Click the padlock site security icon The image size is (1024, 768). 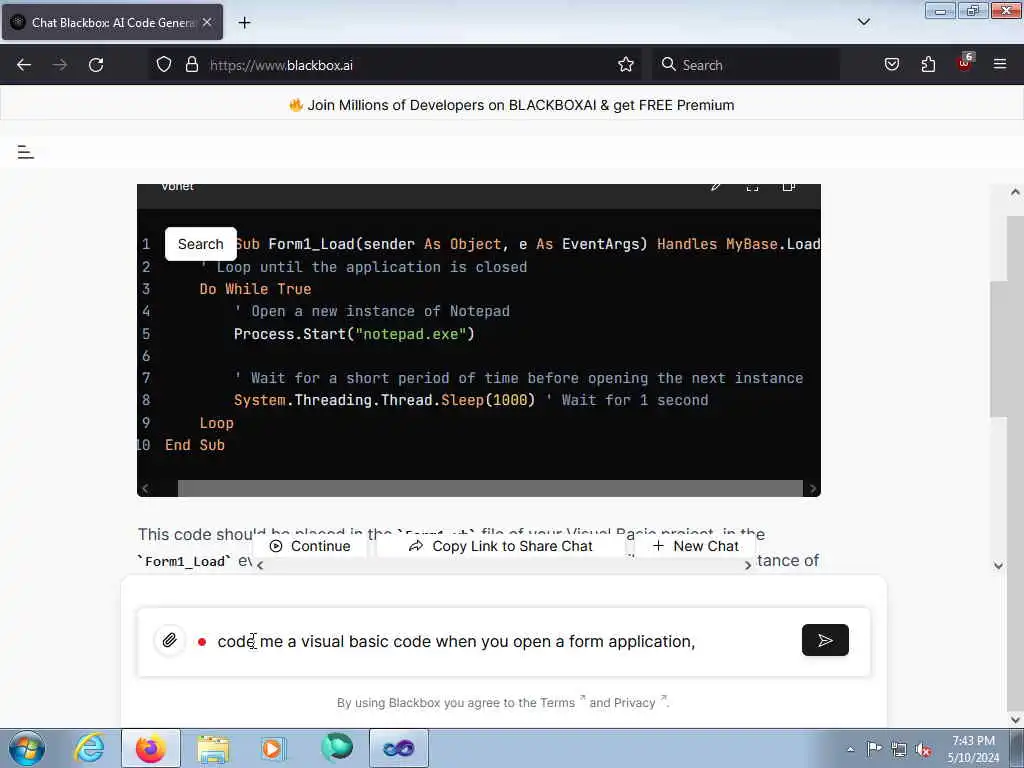(191, 65)
